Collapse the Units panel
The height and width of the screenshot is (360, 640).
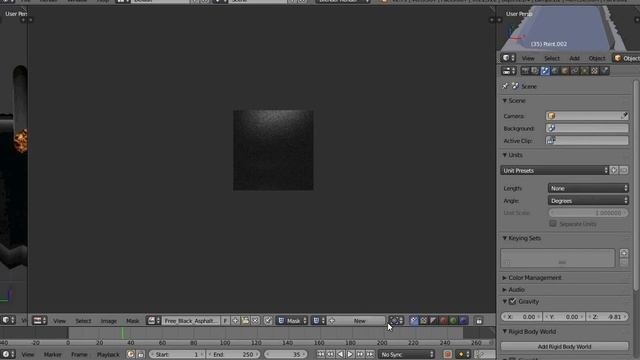(515, 155)
